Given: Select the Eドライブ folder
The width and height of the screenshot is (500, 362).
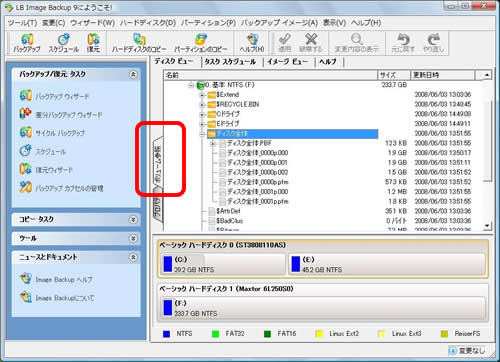Looking at the screenshot, I should click(x=223, y=124).
